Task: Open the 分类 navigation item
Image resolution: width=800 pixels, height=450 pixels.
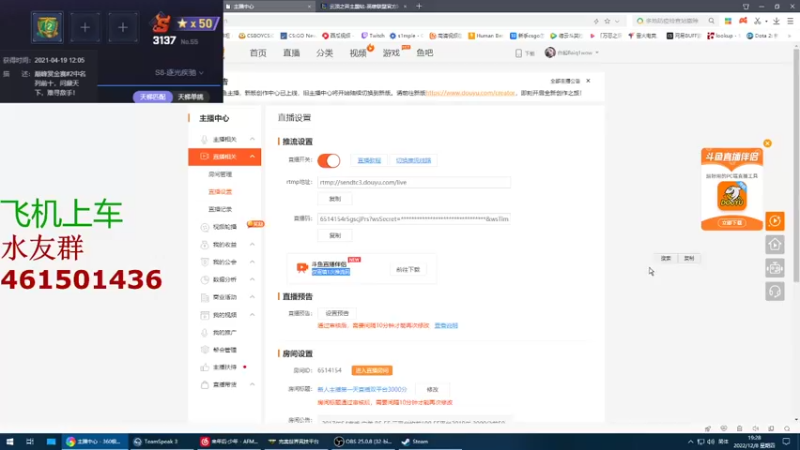Action: [324, 53]
